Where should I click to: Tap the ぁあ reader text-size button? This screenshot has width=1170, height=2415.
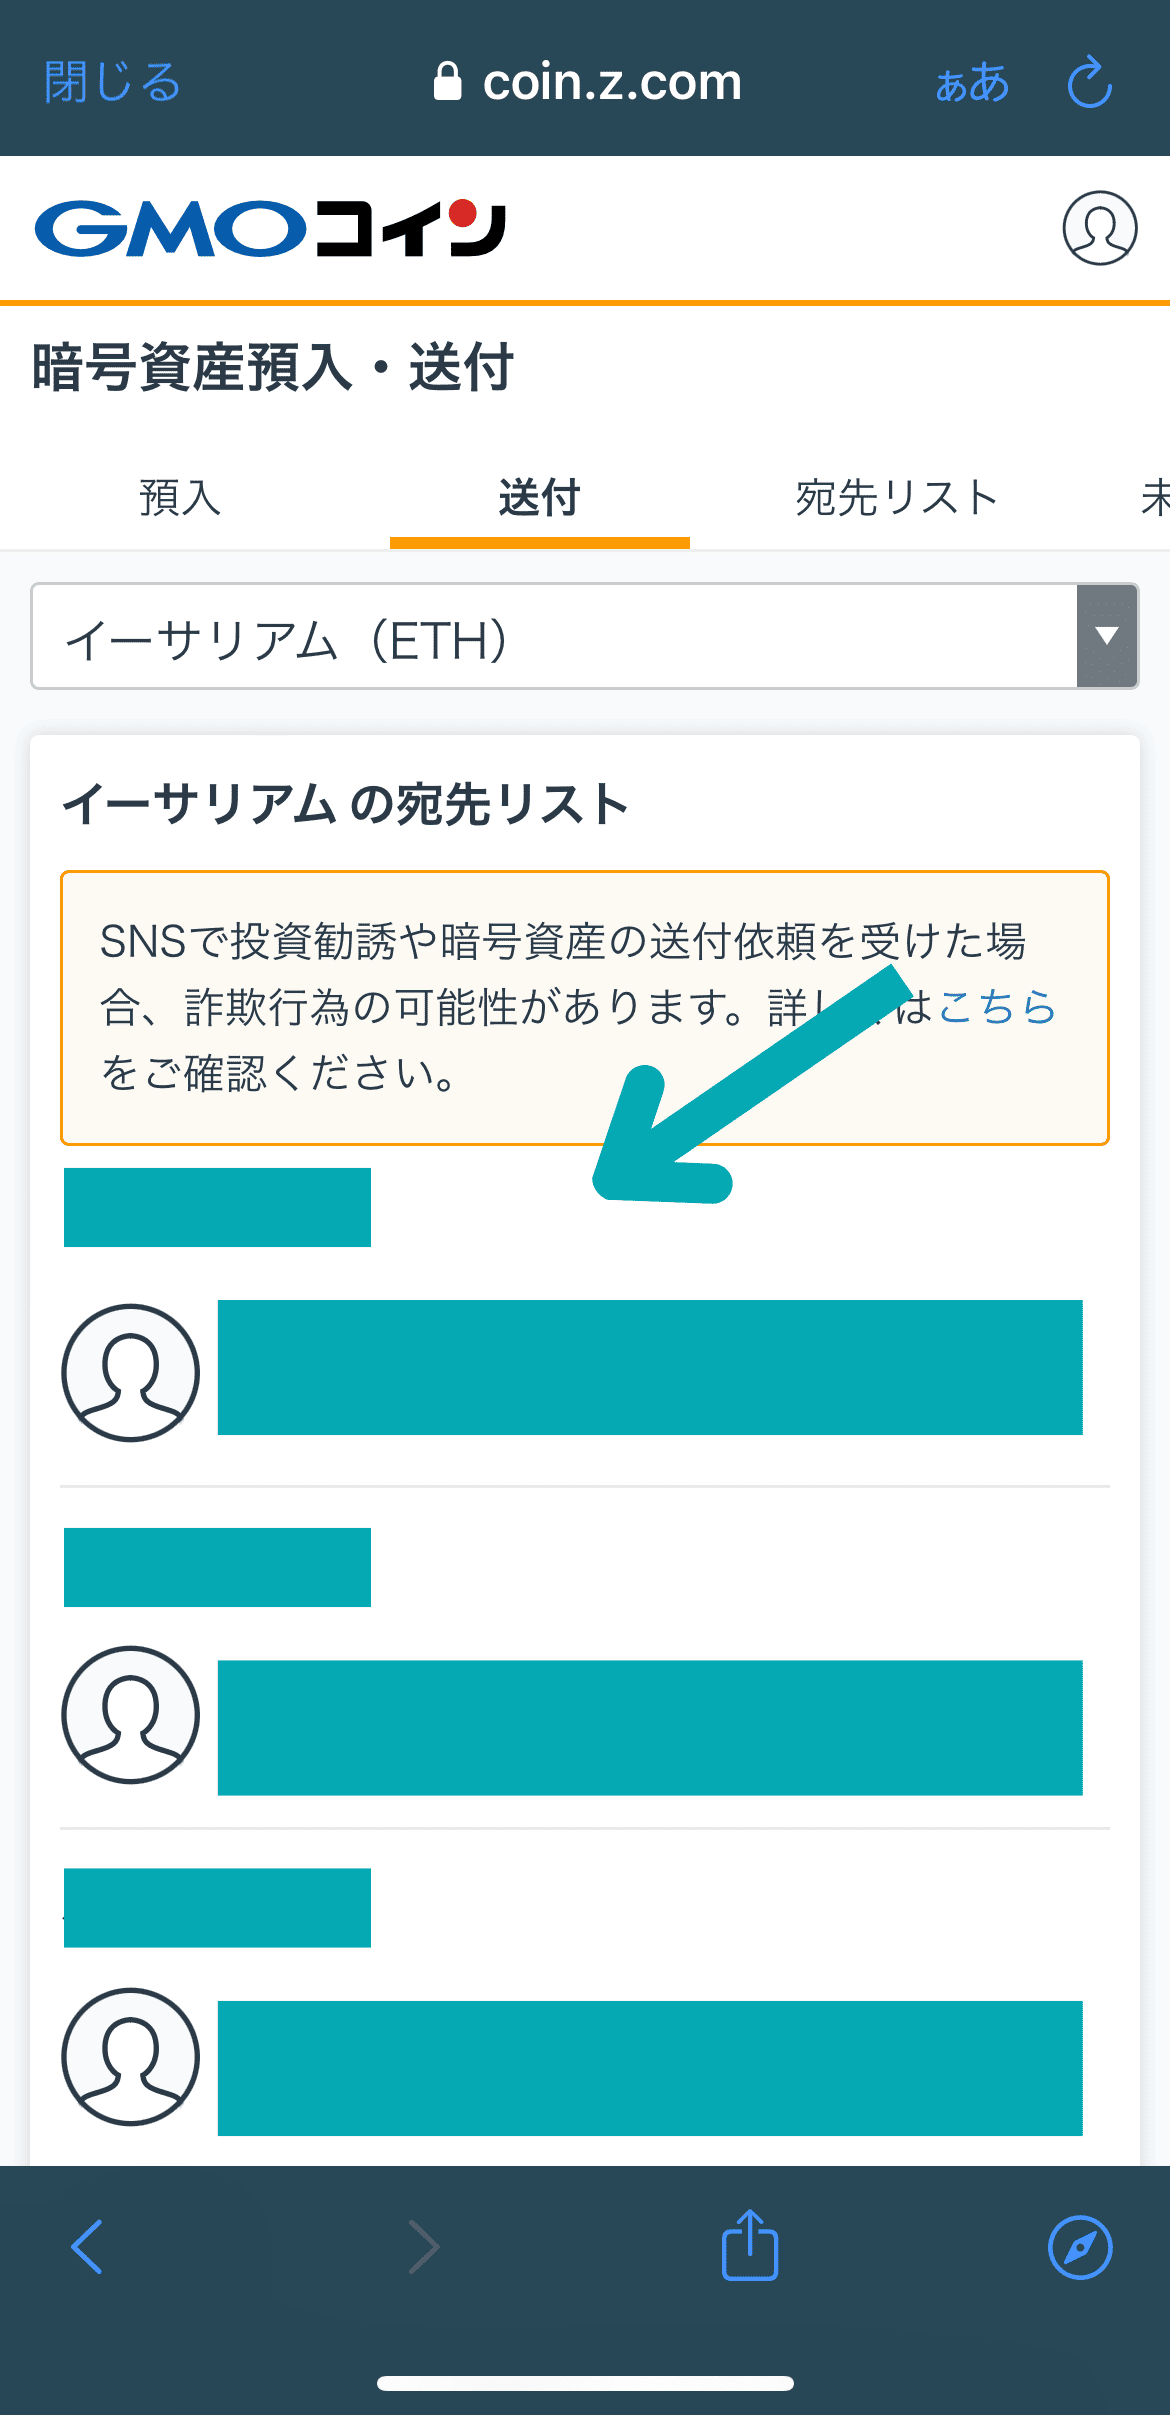(x=972, y=82)
